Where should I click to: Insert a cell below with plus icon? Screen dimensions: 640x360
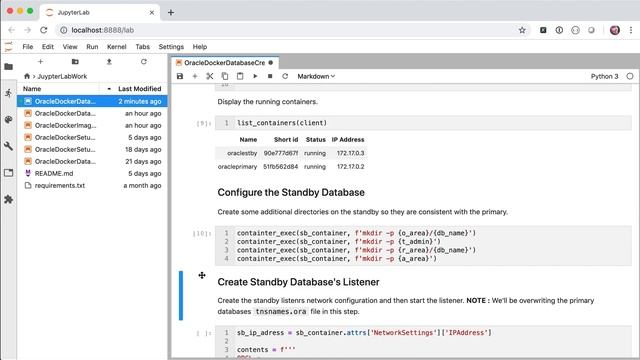coord(195,76)
